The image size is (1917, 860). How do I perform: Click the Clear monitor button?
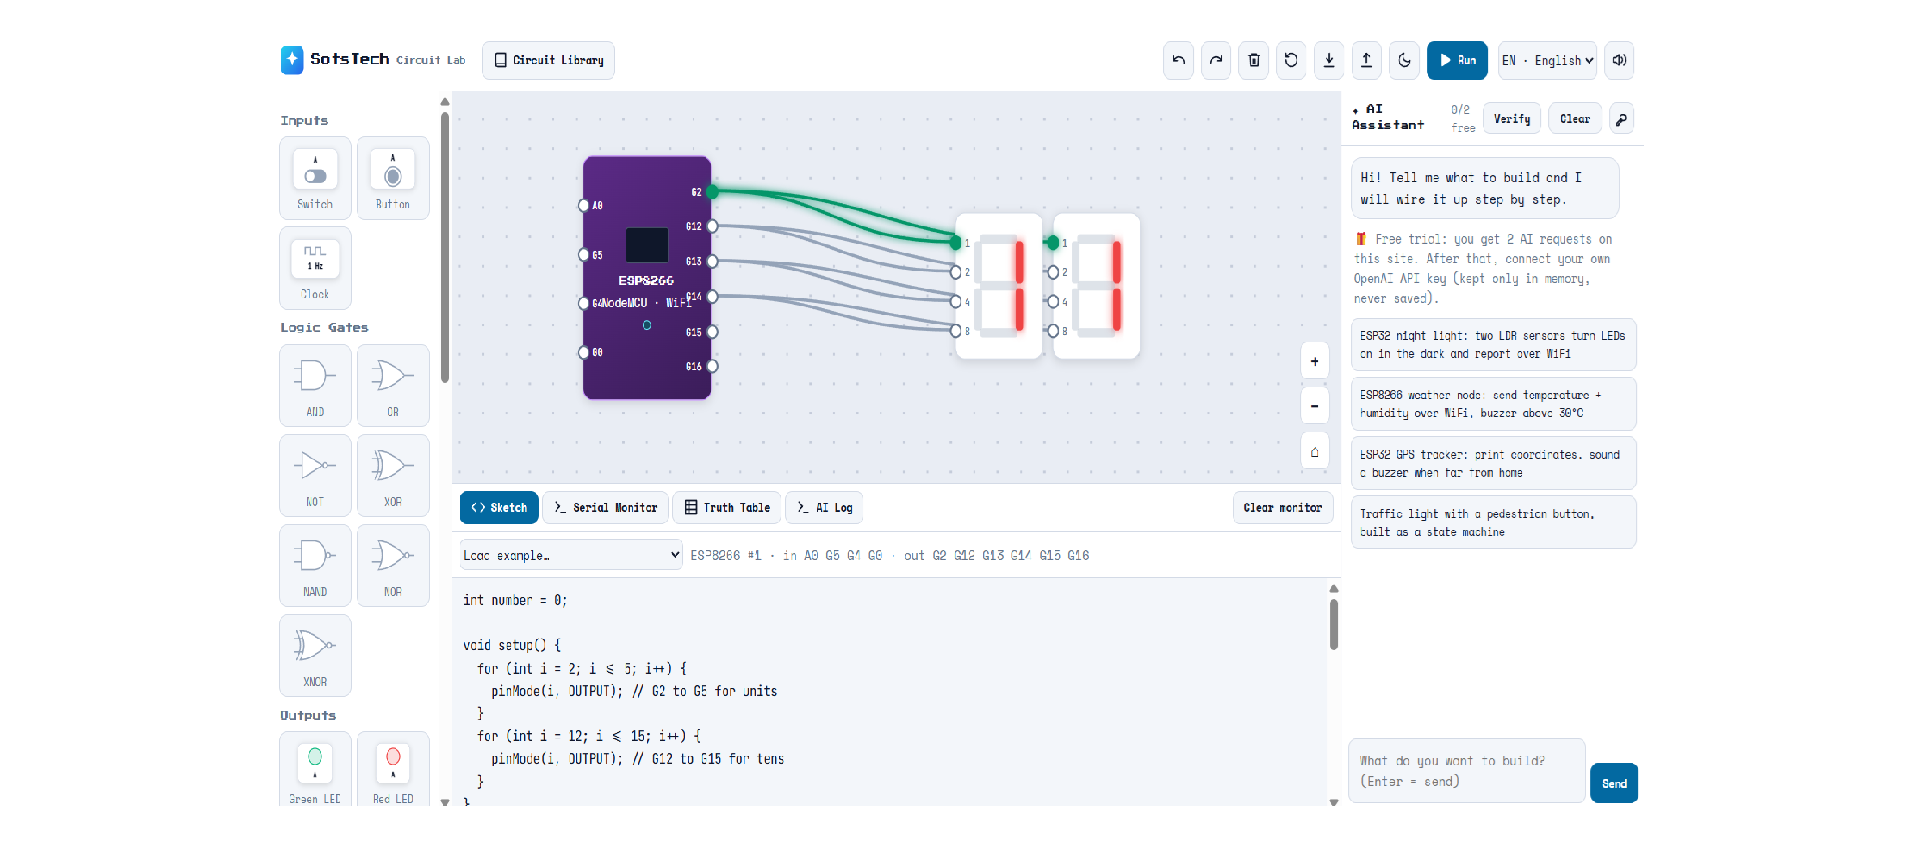coord(1283,508)
